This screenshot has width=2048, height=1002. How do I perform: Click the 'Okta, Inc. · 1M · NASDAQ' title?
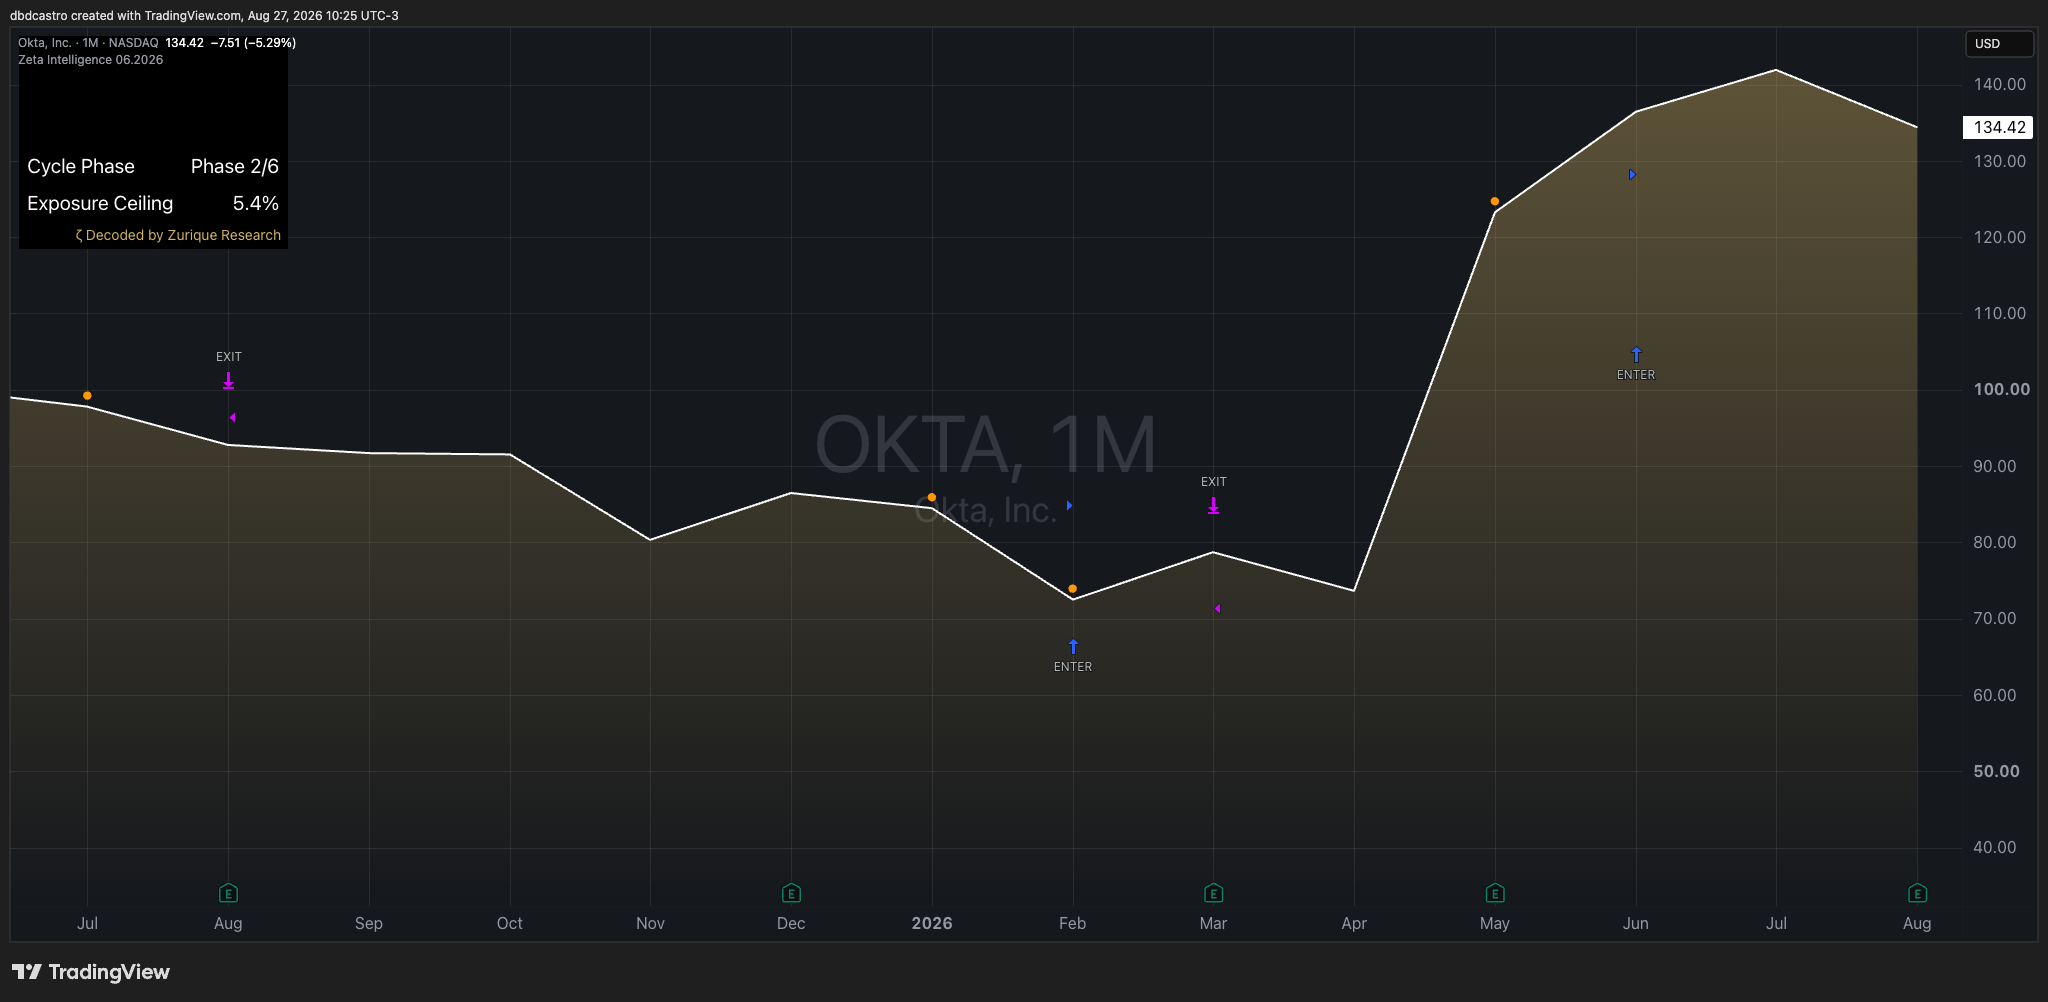(88, 43)
